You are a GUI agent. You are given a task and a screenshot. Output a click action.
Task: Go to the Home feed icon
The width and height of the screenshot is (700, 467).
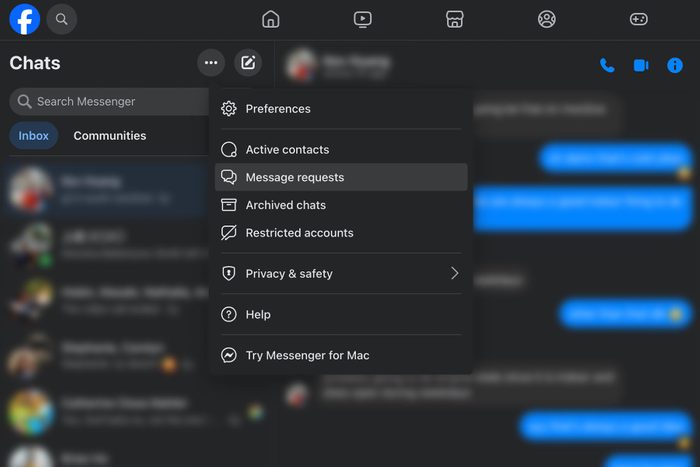pos(270,19)
